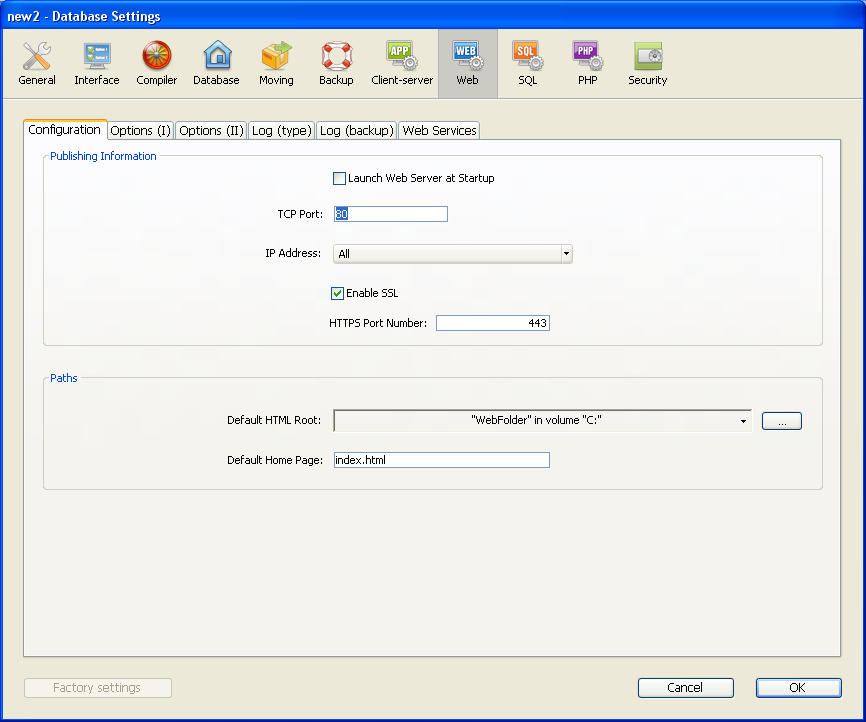Switch to the Options (I) tab

[140, 131]
